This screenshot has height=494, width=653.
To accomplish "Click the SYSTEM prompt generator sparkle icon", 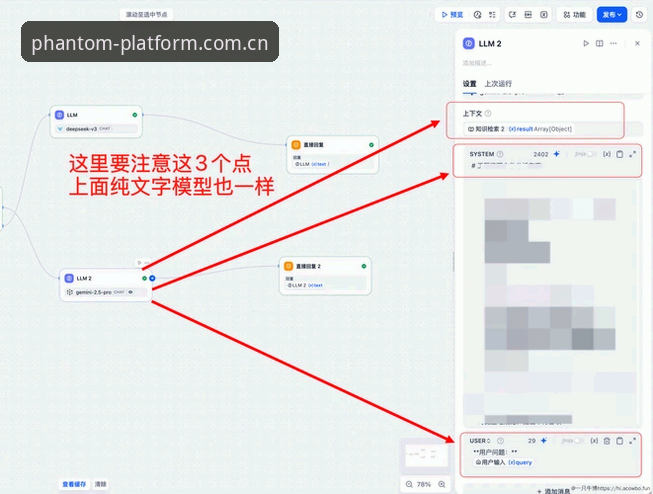I will 556,154.
